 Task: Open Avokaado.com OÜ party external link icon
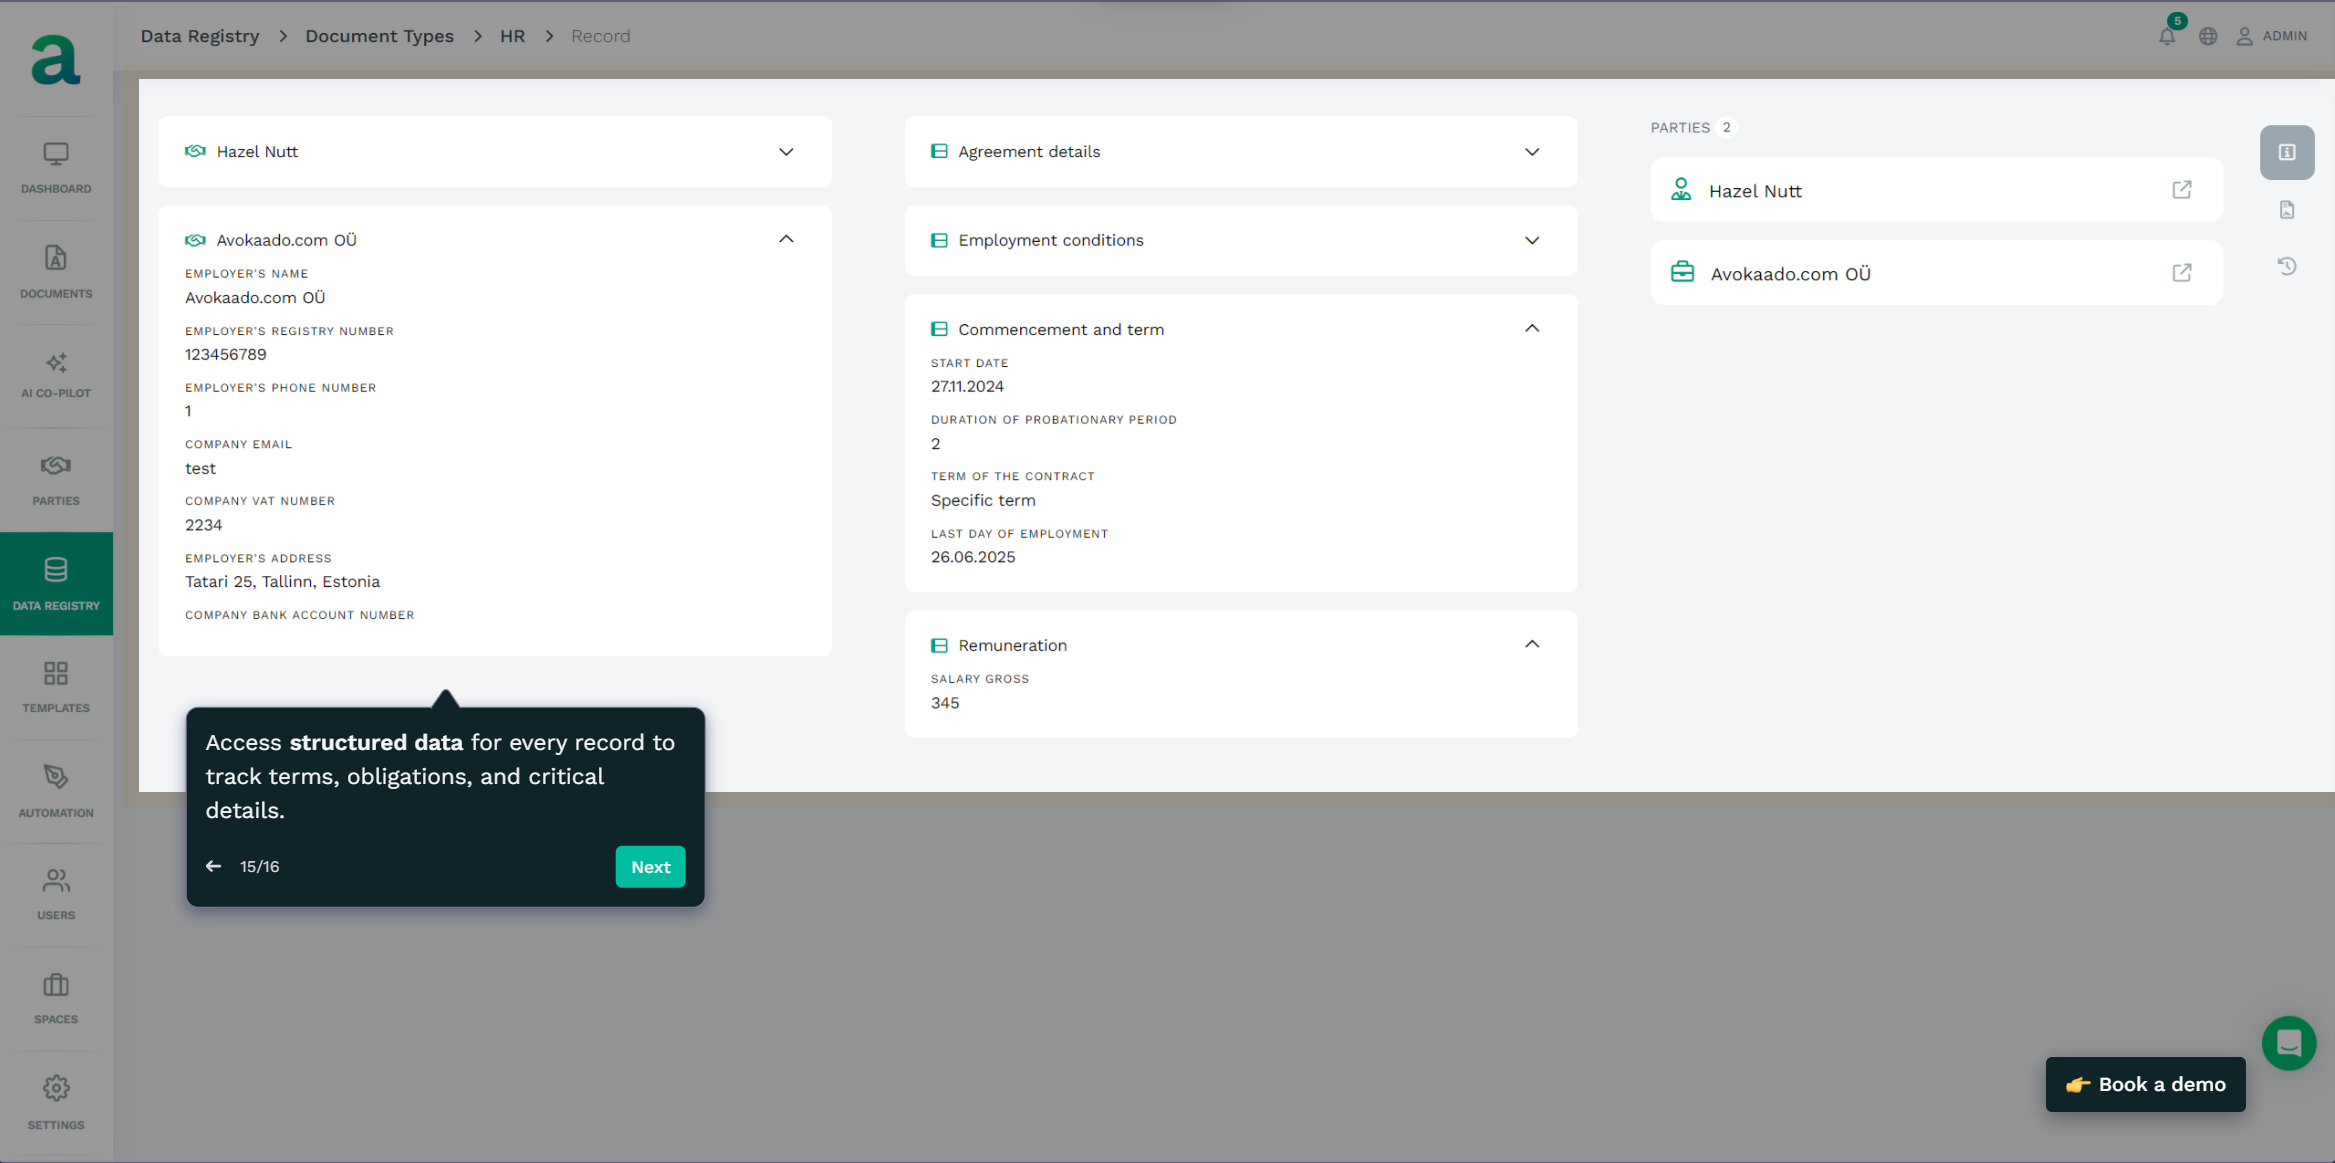point(2181,273)
